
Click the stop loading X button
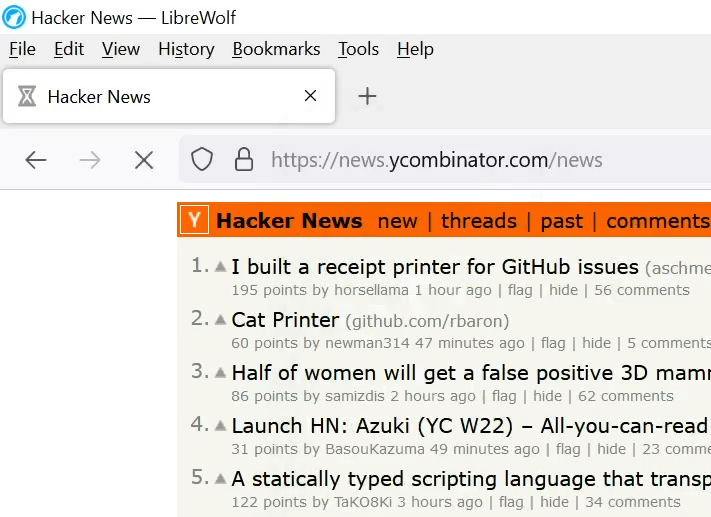144,160
